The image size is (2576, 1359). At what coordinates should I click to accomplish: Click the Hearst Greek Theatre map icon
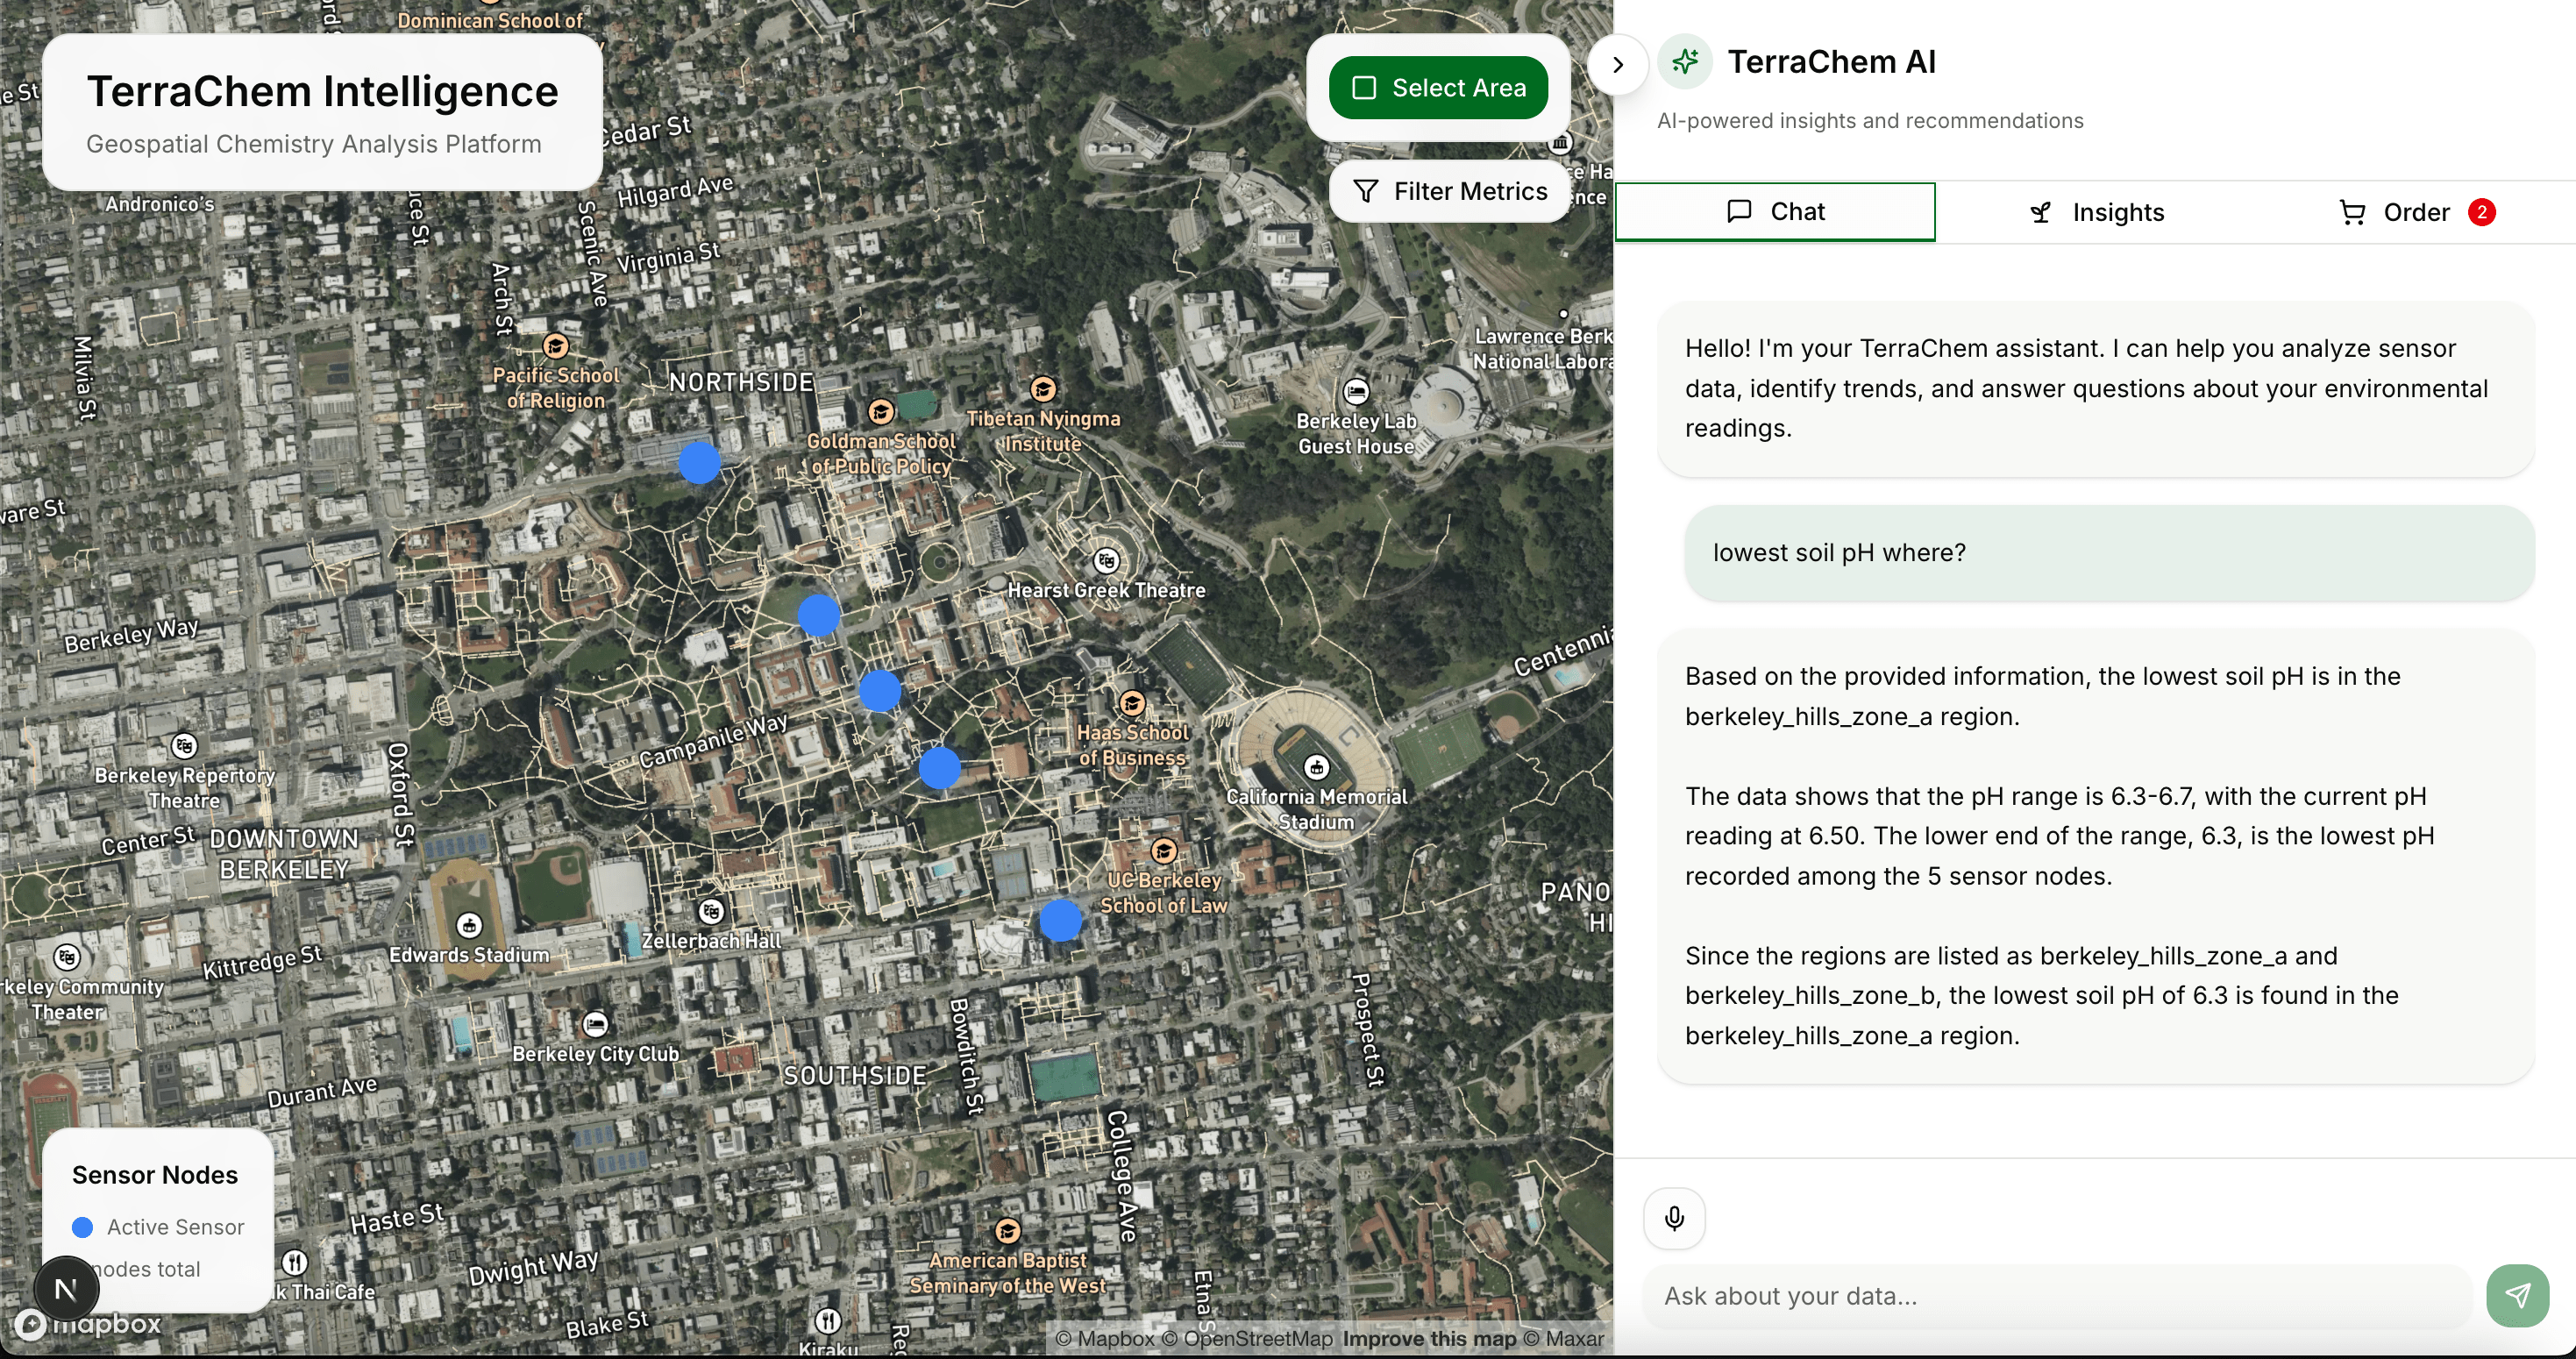(x=1106, y=561)
